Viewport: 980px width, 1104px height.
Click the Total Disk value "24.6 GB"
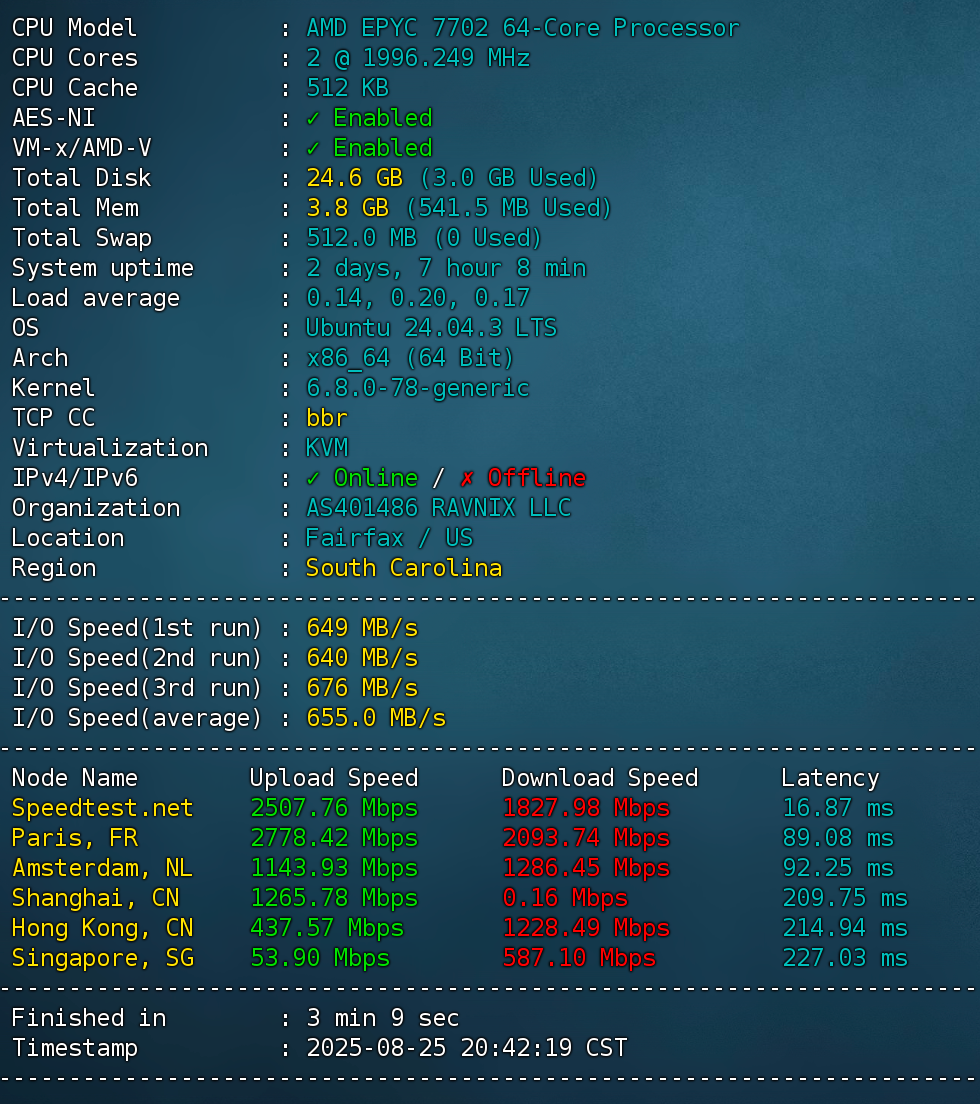pyautogui.click(x=354, y=178)
